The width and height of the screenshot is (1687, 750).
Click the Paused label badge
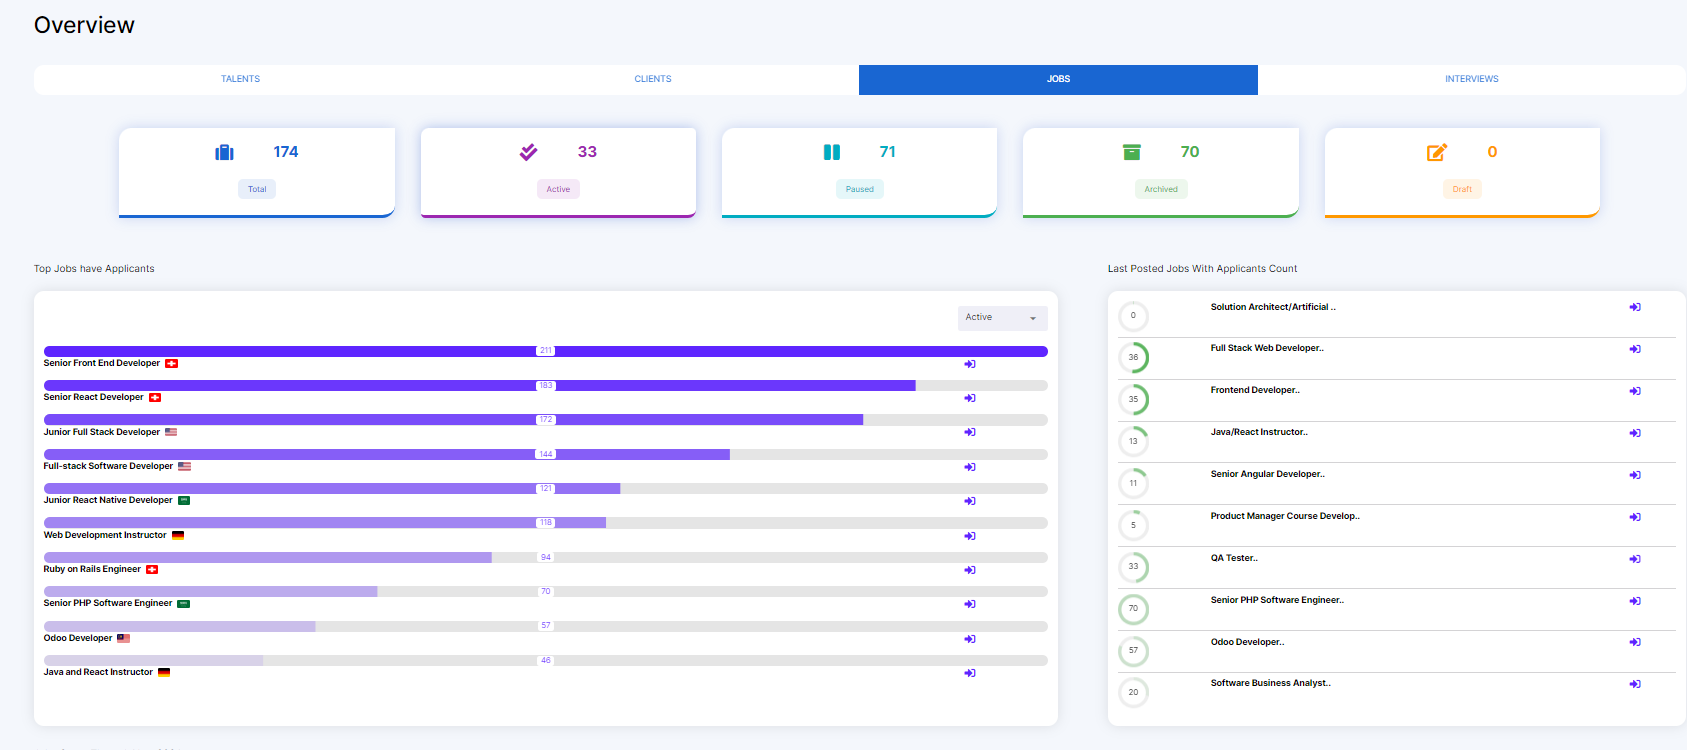(859, 189)
